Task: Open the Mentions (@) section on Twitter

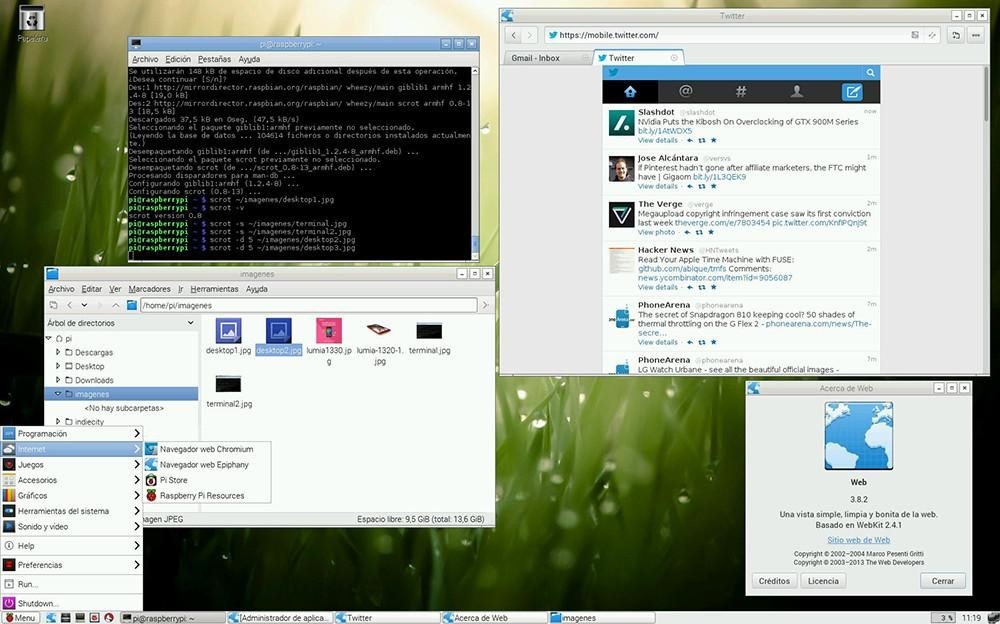Action: click(685, 91)
